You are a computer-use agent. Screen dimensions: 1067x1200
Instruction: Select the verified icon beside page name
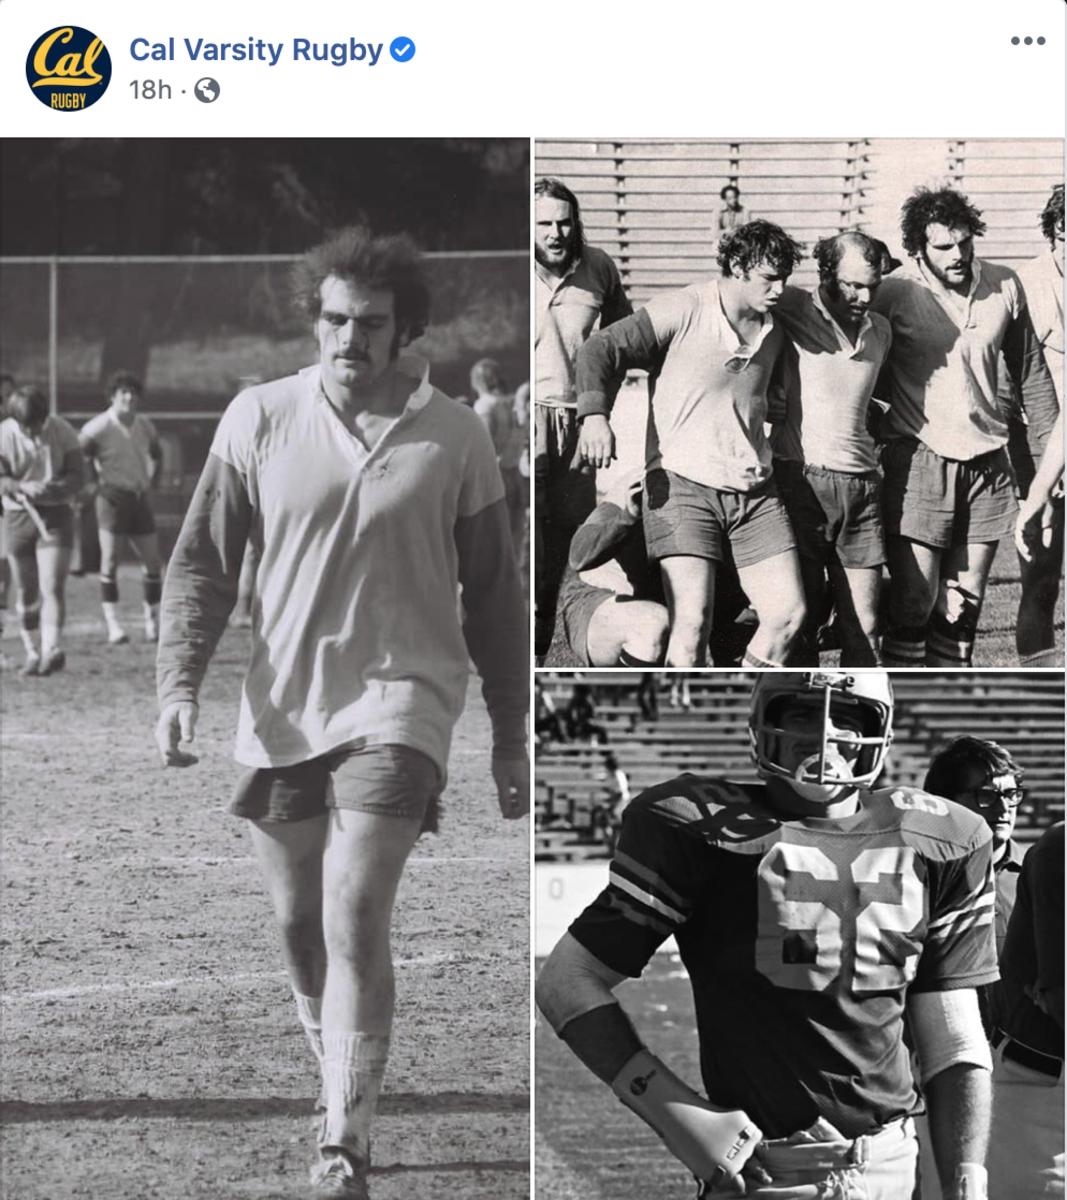coord(403,50)
